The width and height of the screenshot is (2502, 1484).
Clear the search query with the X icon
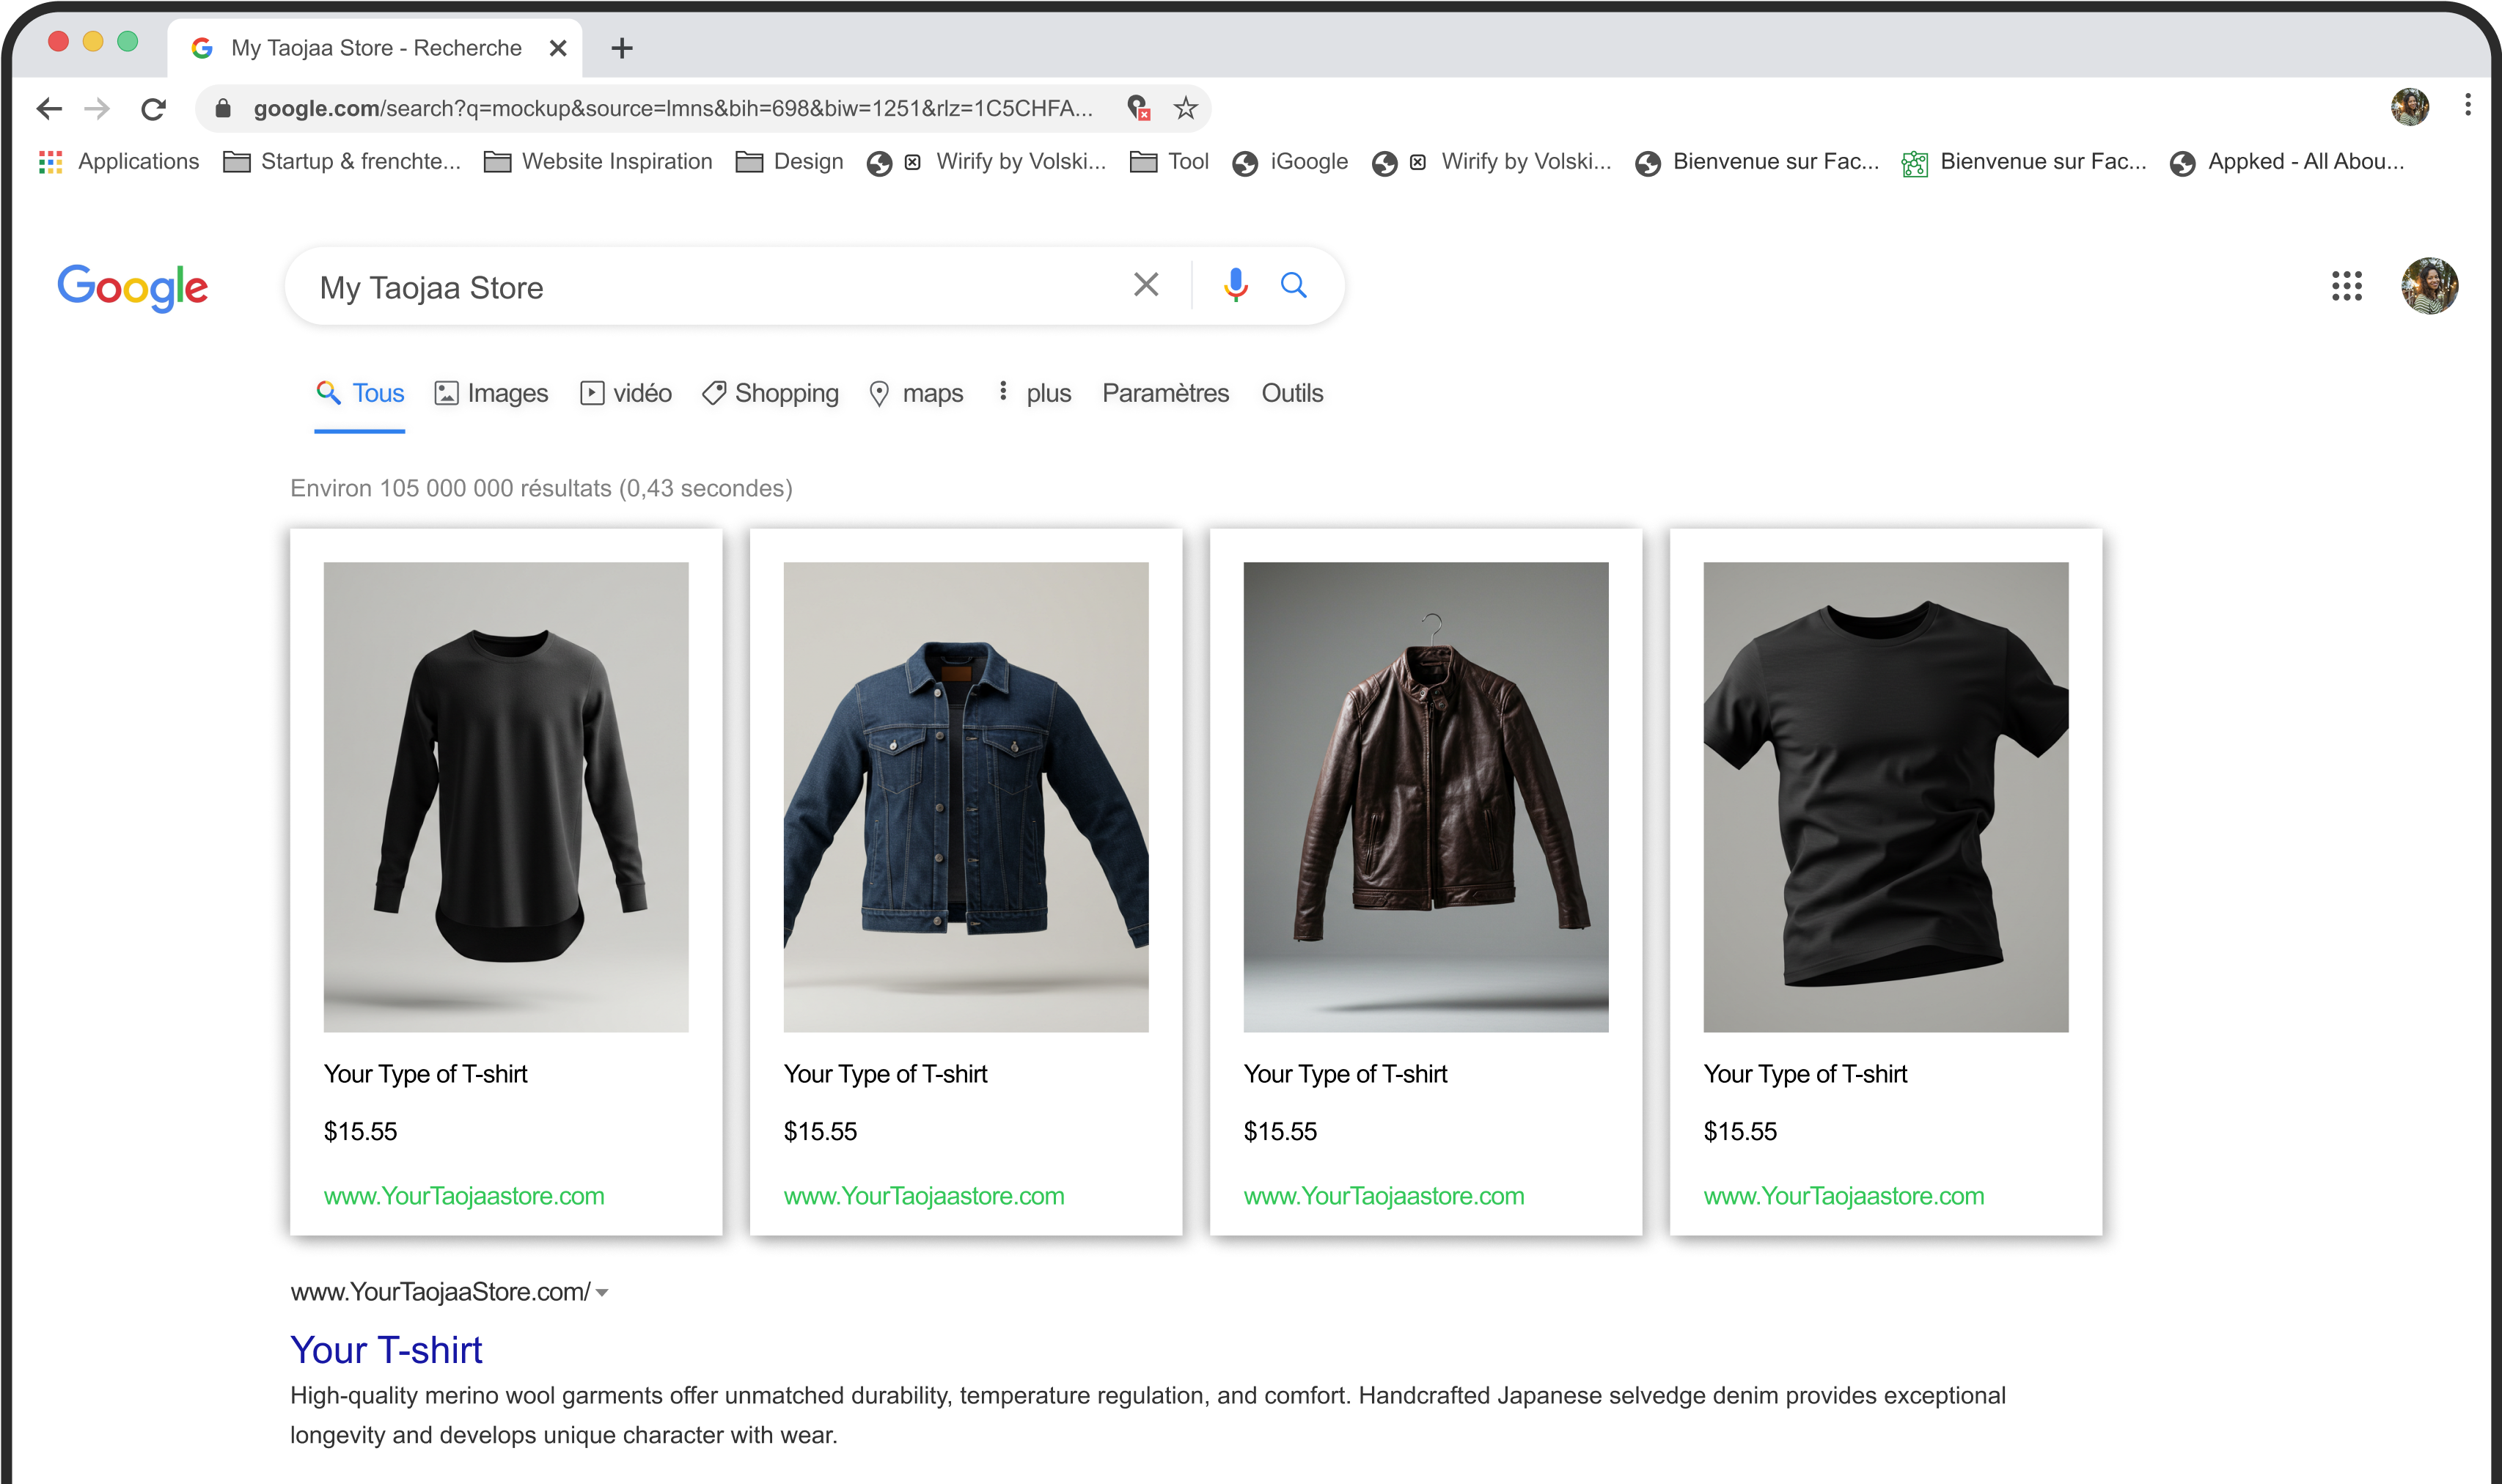pyautogui.click(x=1146, y=286)
